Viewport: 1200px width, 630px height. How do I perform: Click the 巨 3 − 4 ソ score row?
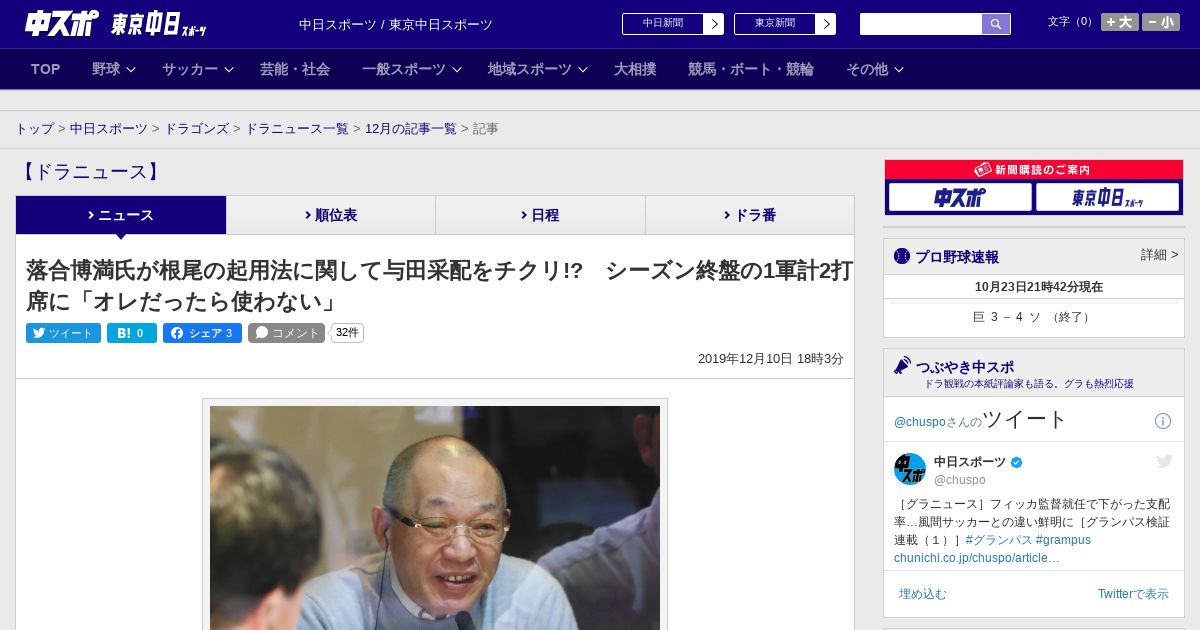coord(1034,317)
